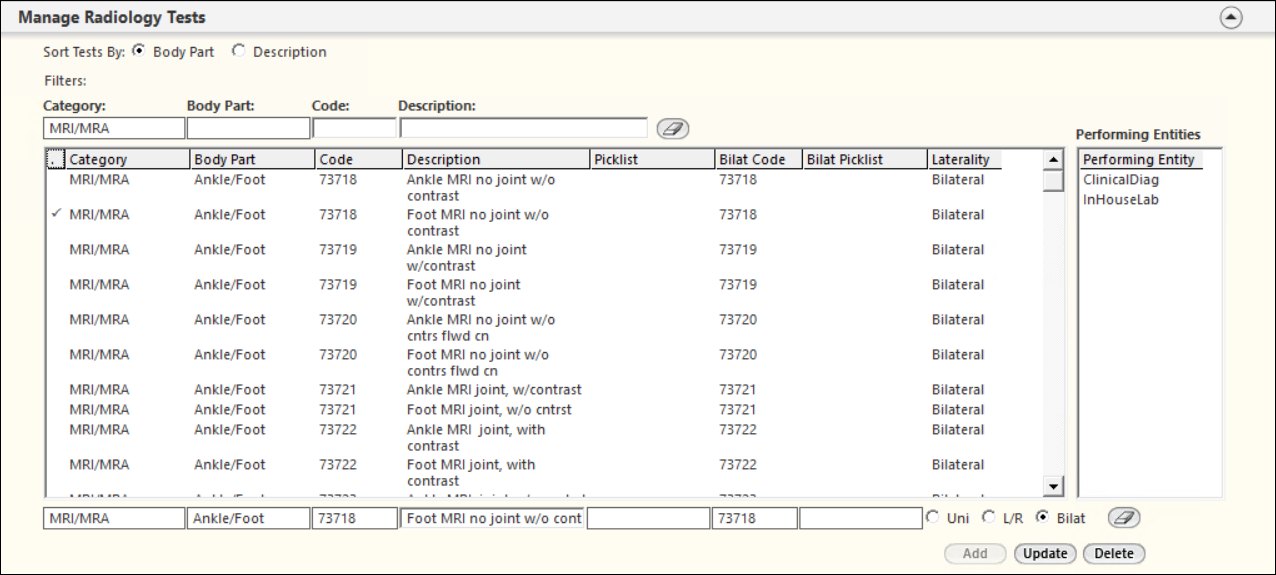Clear the filters with eraser icon
Image resolution: width=1276 pixels, height=575 pixels.
pos(673,129)
